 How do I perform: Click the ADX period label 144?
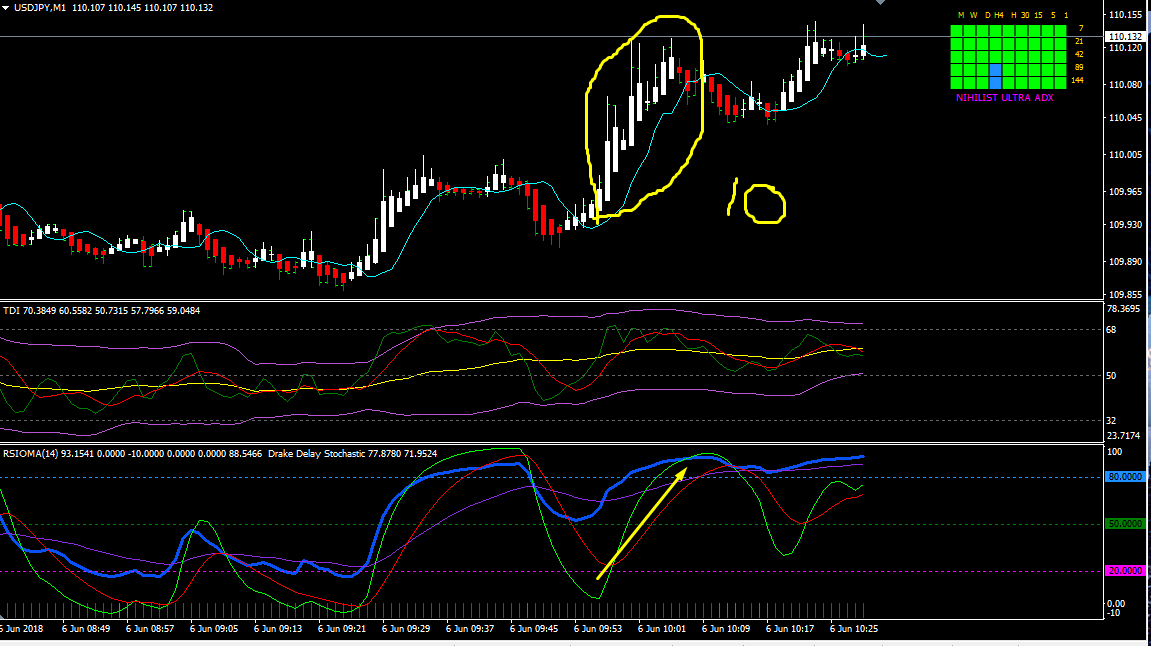[1078, 81]
